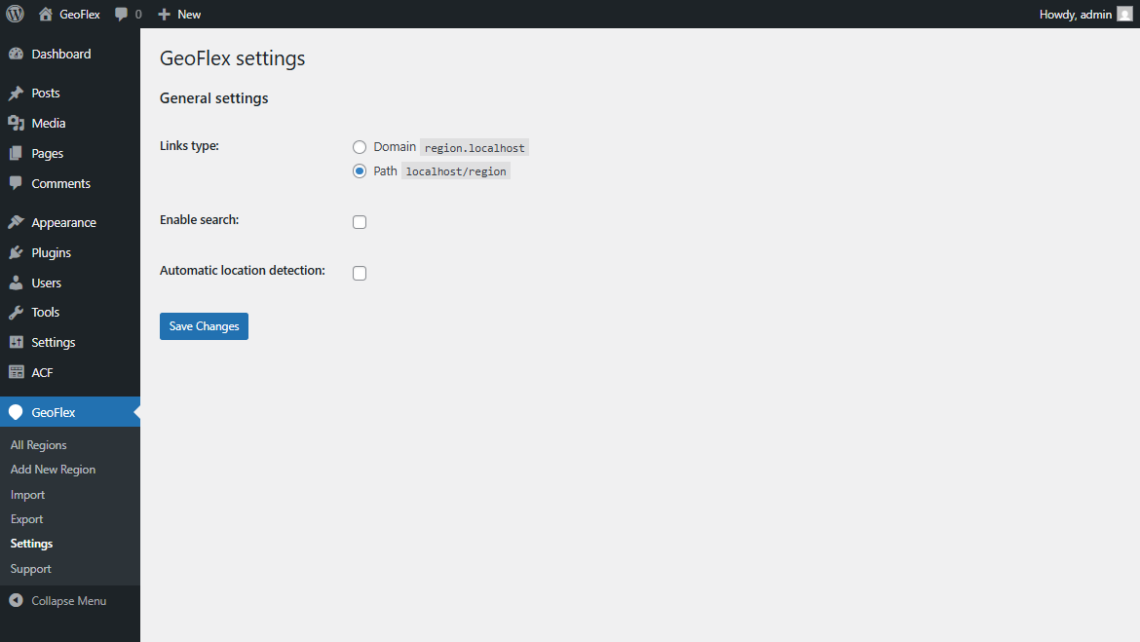Select the Path links type radio
The image size is (1140, 642).
coord(360,171)
